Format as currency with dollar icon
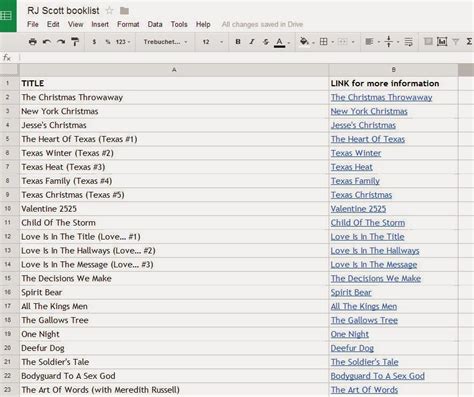Screen dimensions: 474x397 tap(94, 42)
